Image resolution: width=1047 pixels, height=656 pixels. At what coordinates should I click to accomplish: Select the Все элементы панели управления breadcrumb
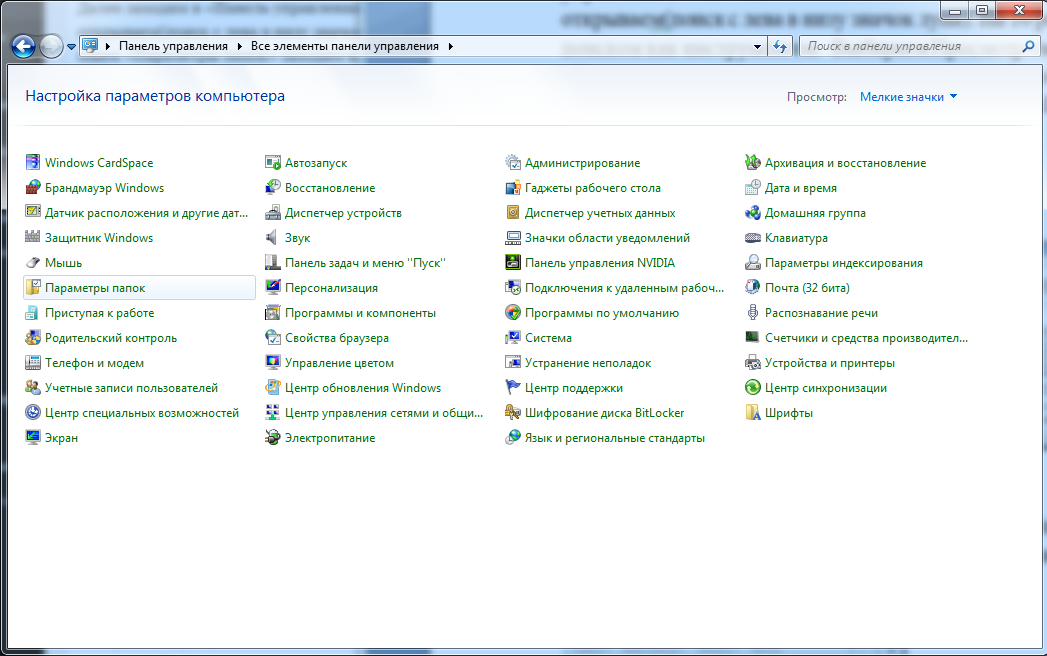pyautogui.click(x=344, y=47)
